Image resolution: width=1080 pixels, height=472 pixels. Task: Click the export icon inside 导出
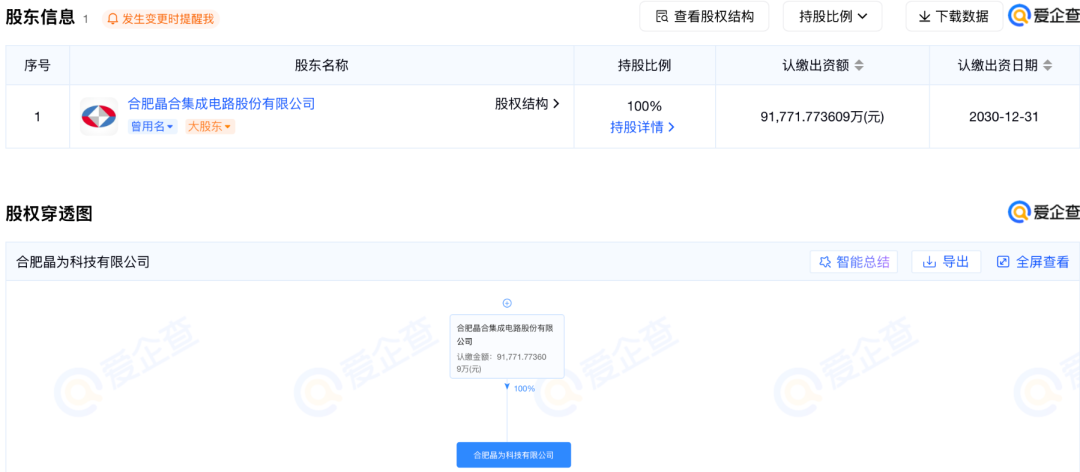pyautogui.click(x=929, y=262)
